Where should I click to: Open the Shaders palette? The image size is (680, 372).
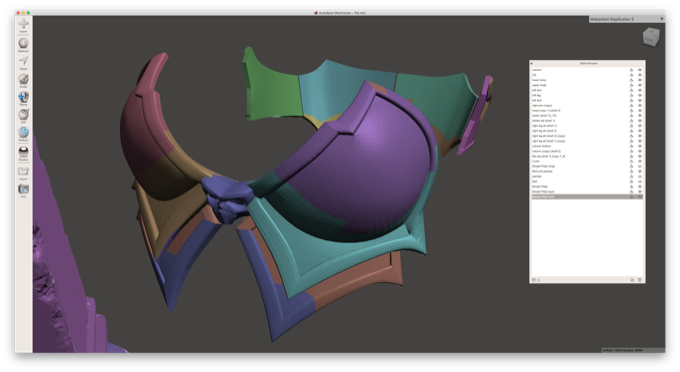23,153
